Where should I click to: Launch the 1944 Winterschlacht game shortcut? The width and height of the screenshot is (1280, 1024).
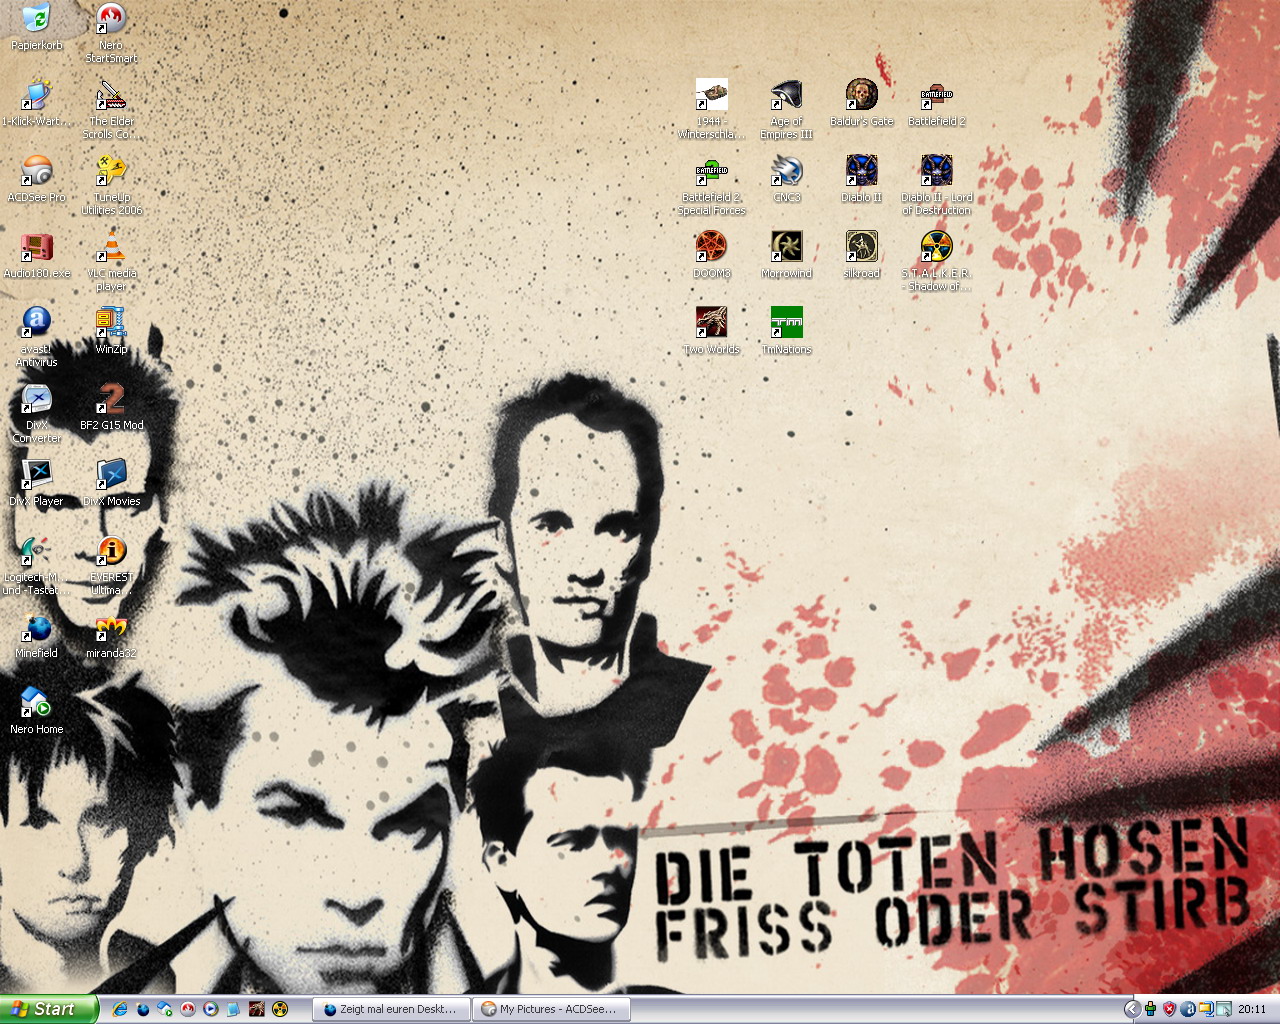[x=711, y=109]
